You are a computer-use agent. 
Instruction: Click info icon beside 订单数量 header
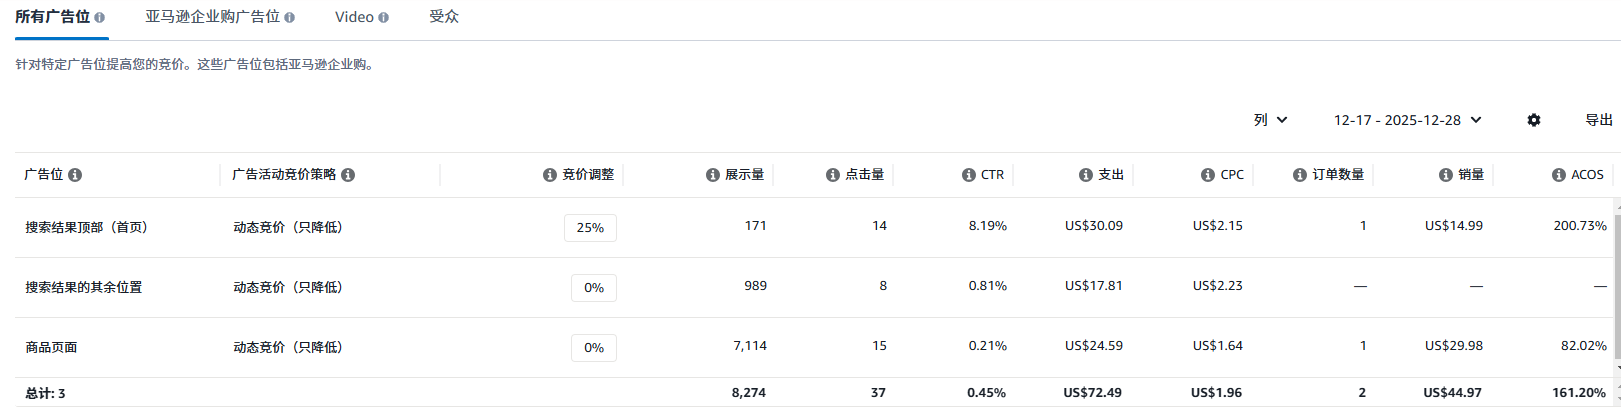coord(1300,175)
